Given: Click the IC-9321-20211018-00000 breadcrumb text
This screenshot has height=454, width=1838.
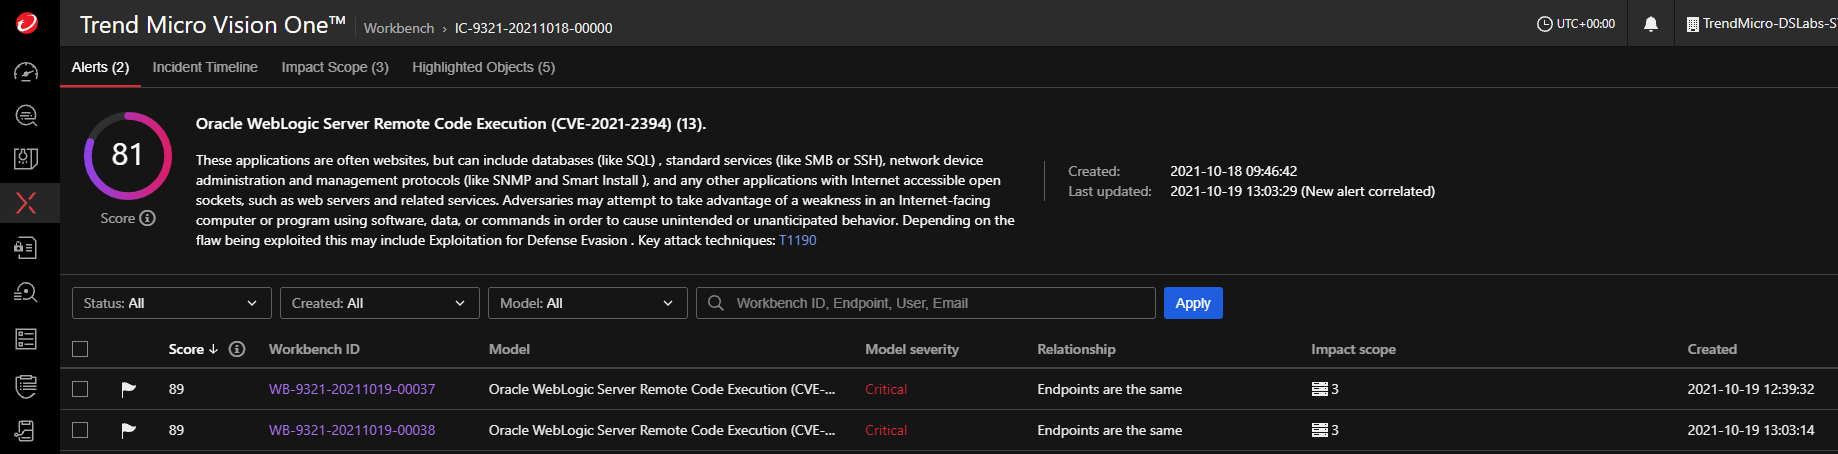Looking at the screenshot, I should [x=534, y=28].
